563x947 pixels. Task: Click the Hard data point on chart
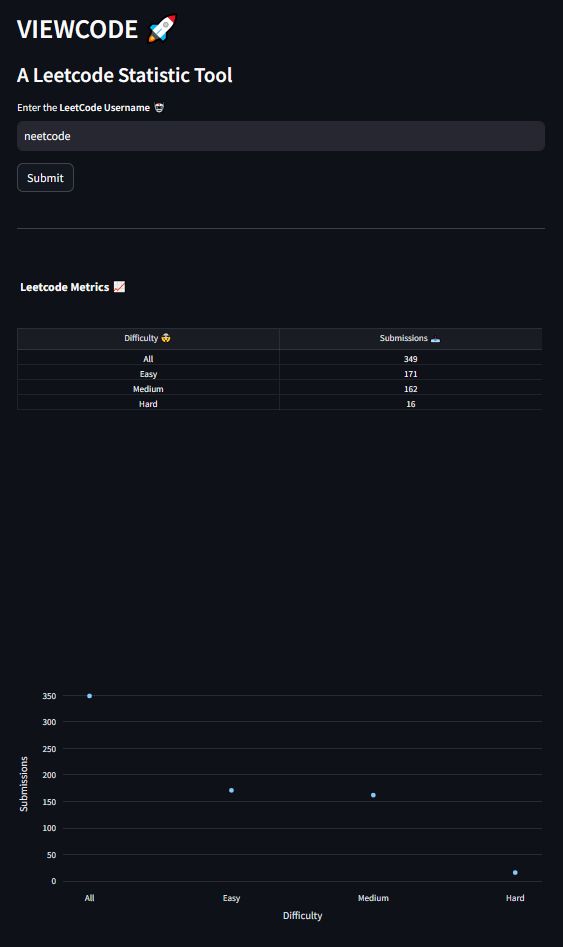coord(515,872)
